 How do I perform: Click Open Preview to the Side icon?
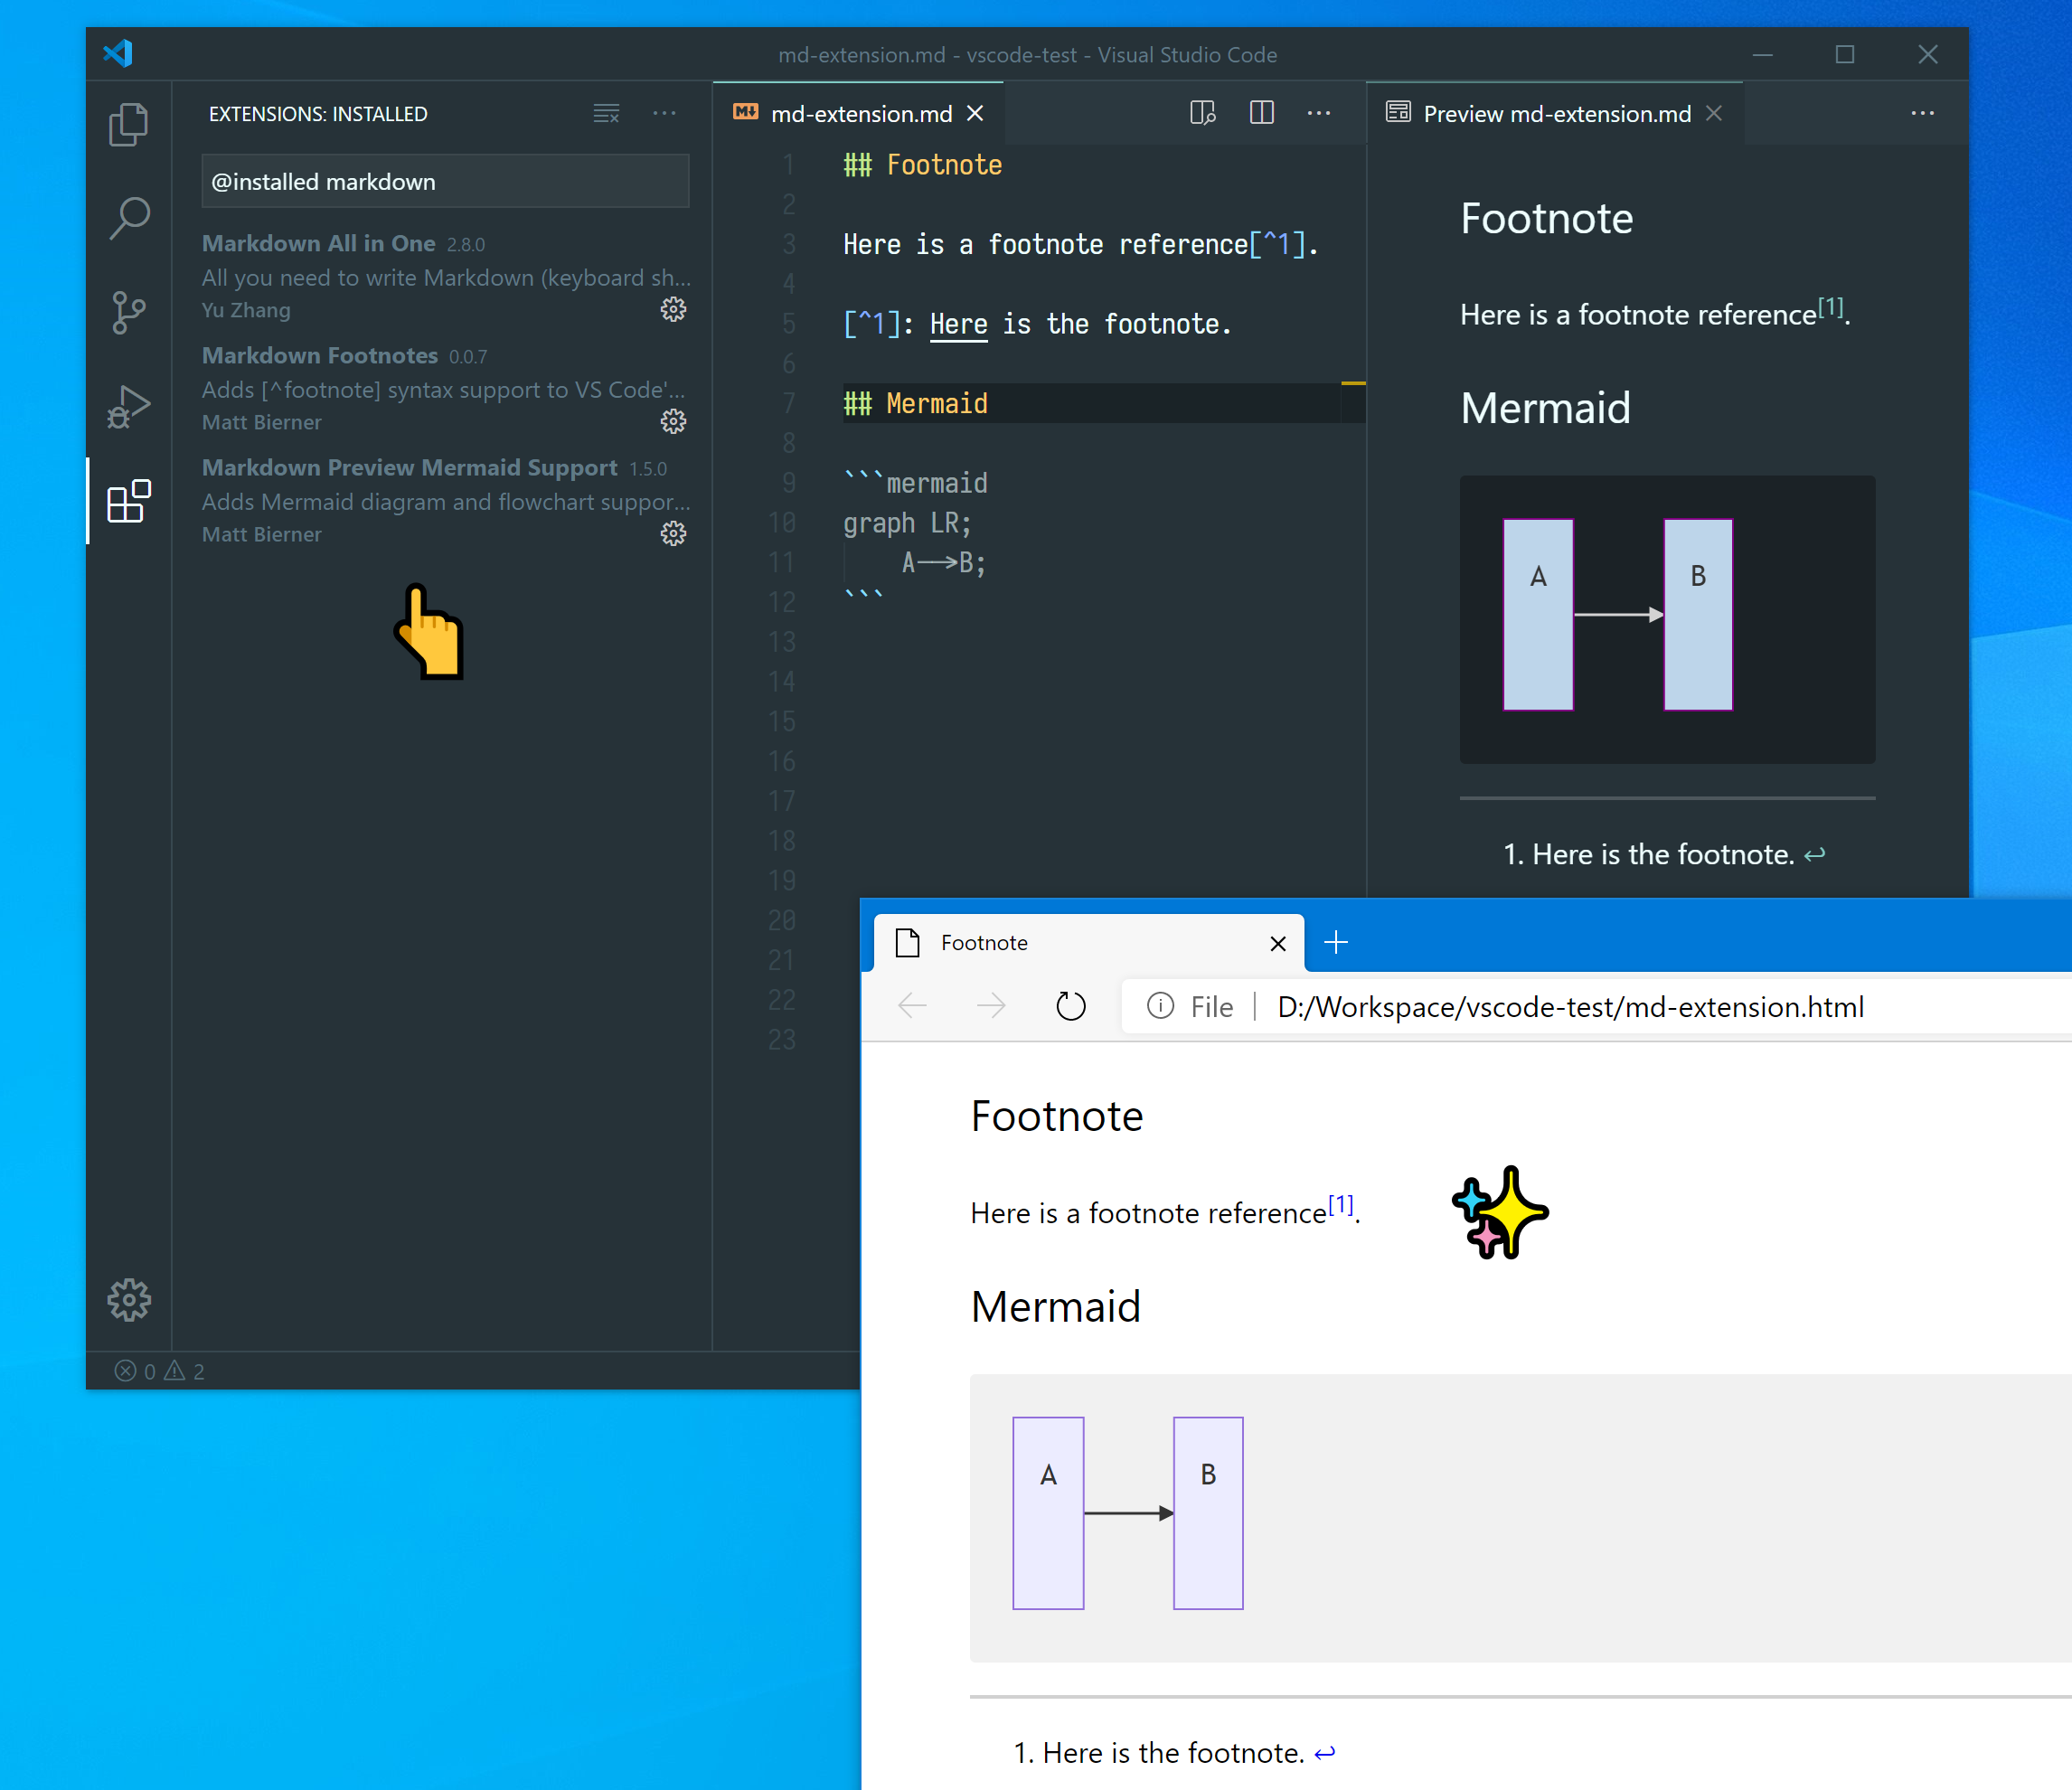(x=1202, y=113)
